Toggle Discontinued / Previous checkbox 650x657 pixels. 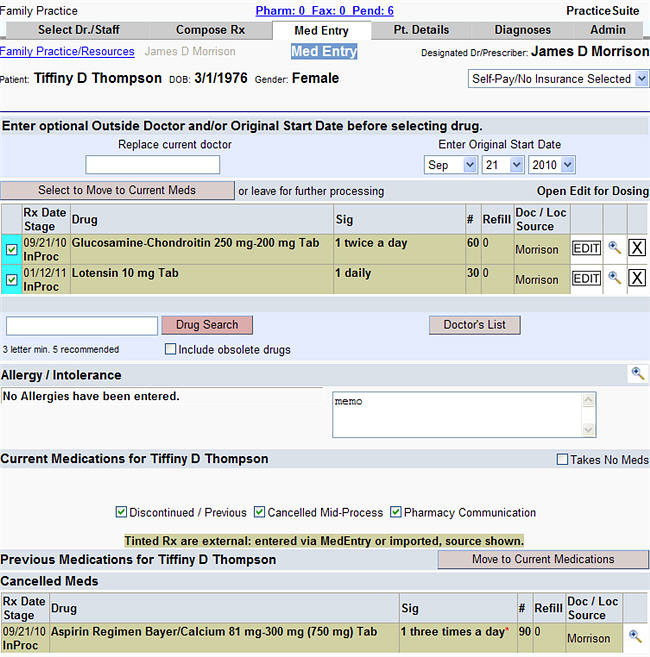click(121, 512)
